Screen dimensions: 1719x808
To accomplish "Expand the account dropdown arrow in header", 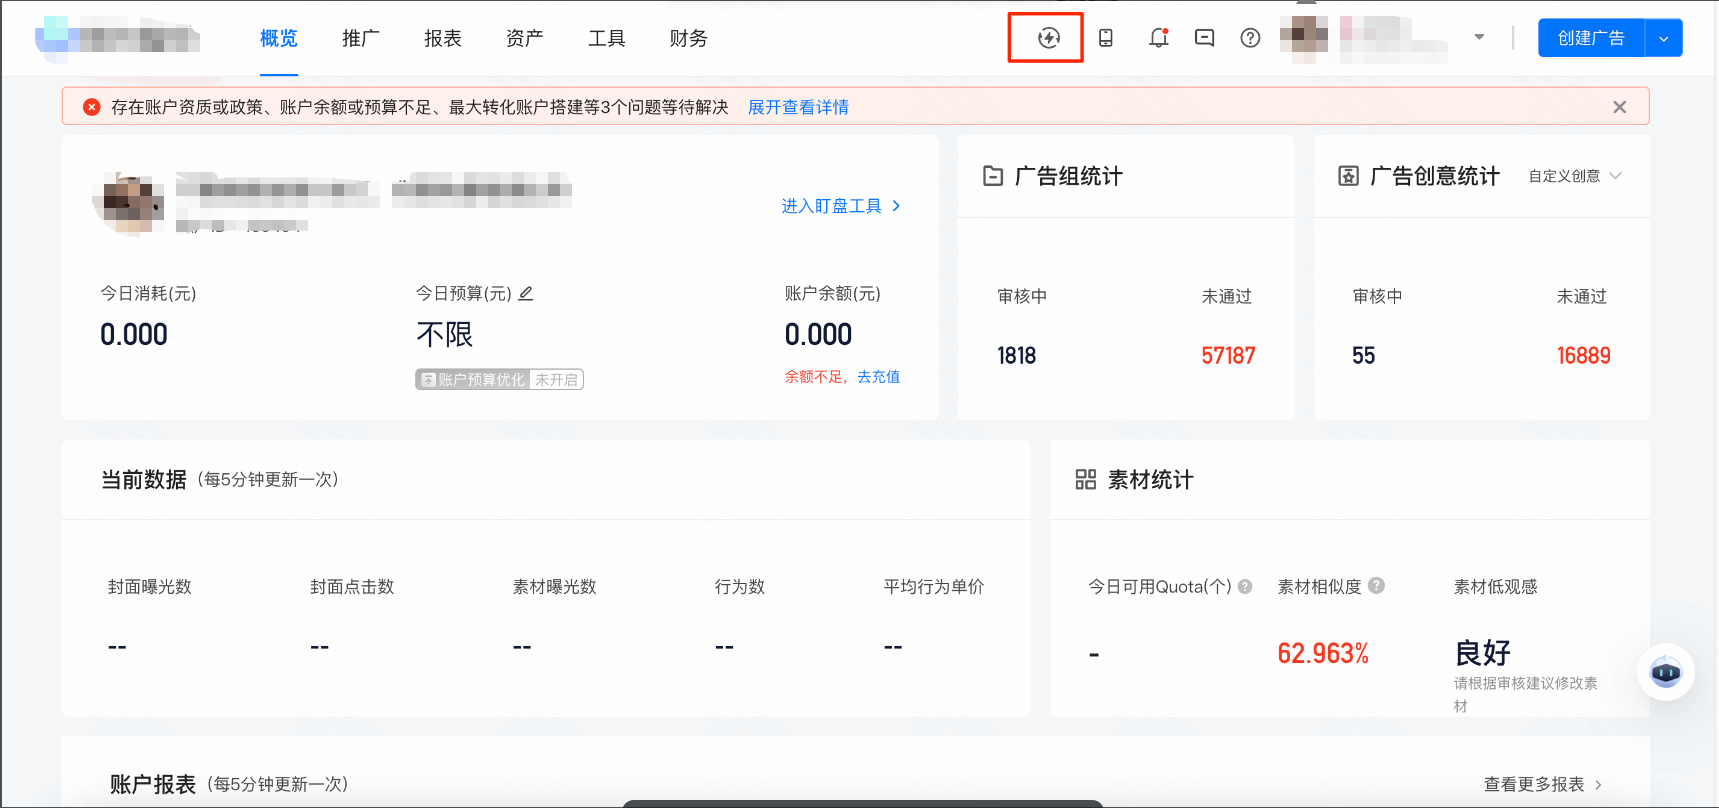I will coord(1479,38).
